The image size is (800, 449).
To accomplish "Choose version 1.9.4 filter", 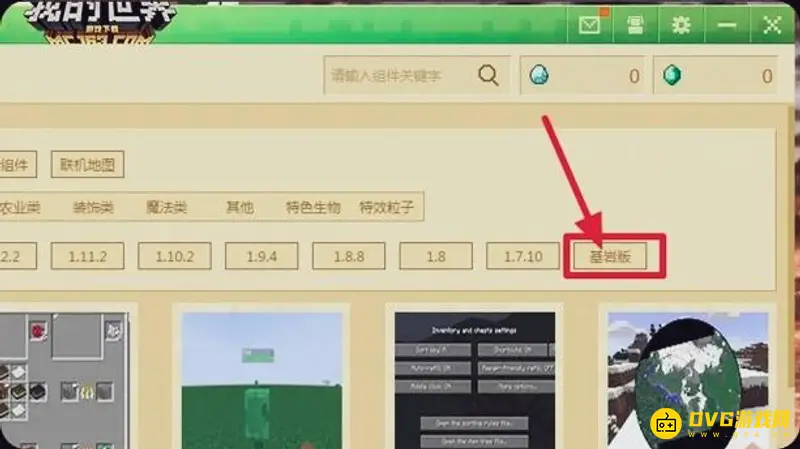I will [x=261, y=257].
